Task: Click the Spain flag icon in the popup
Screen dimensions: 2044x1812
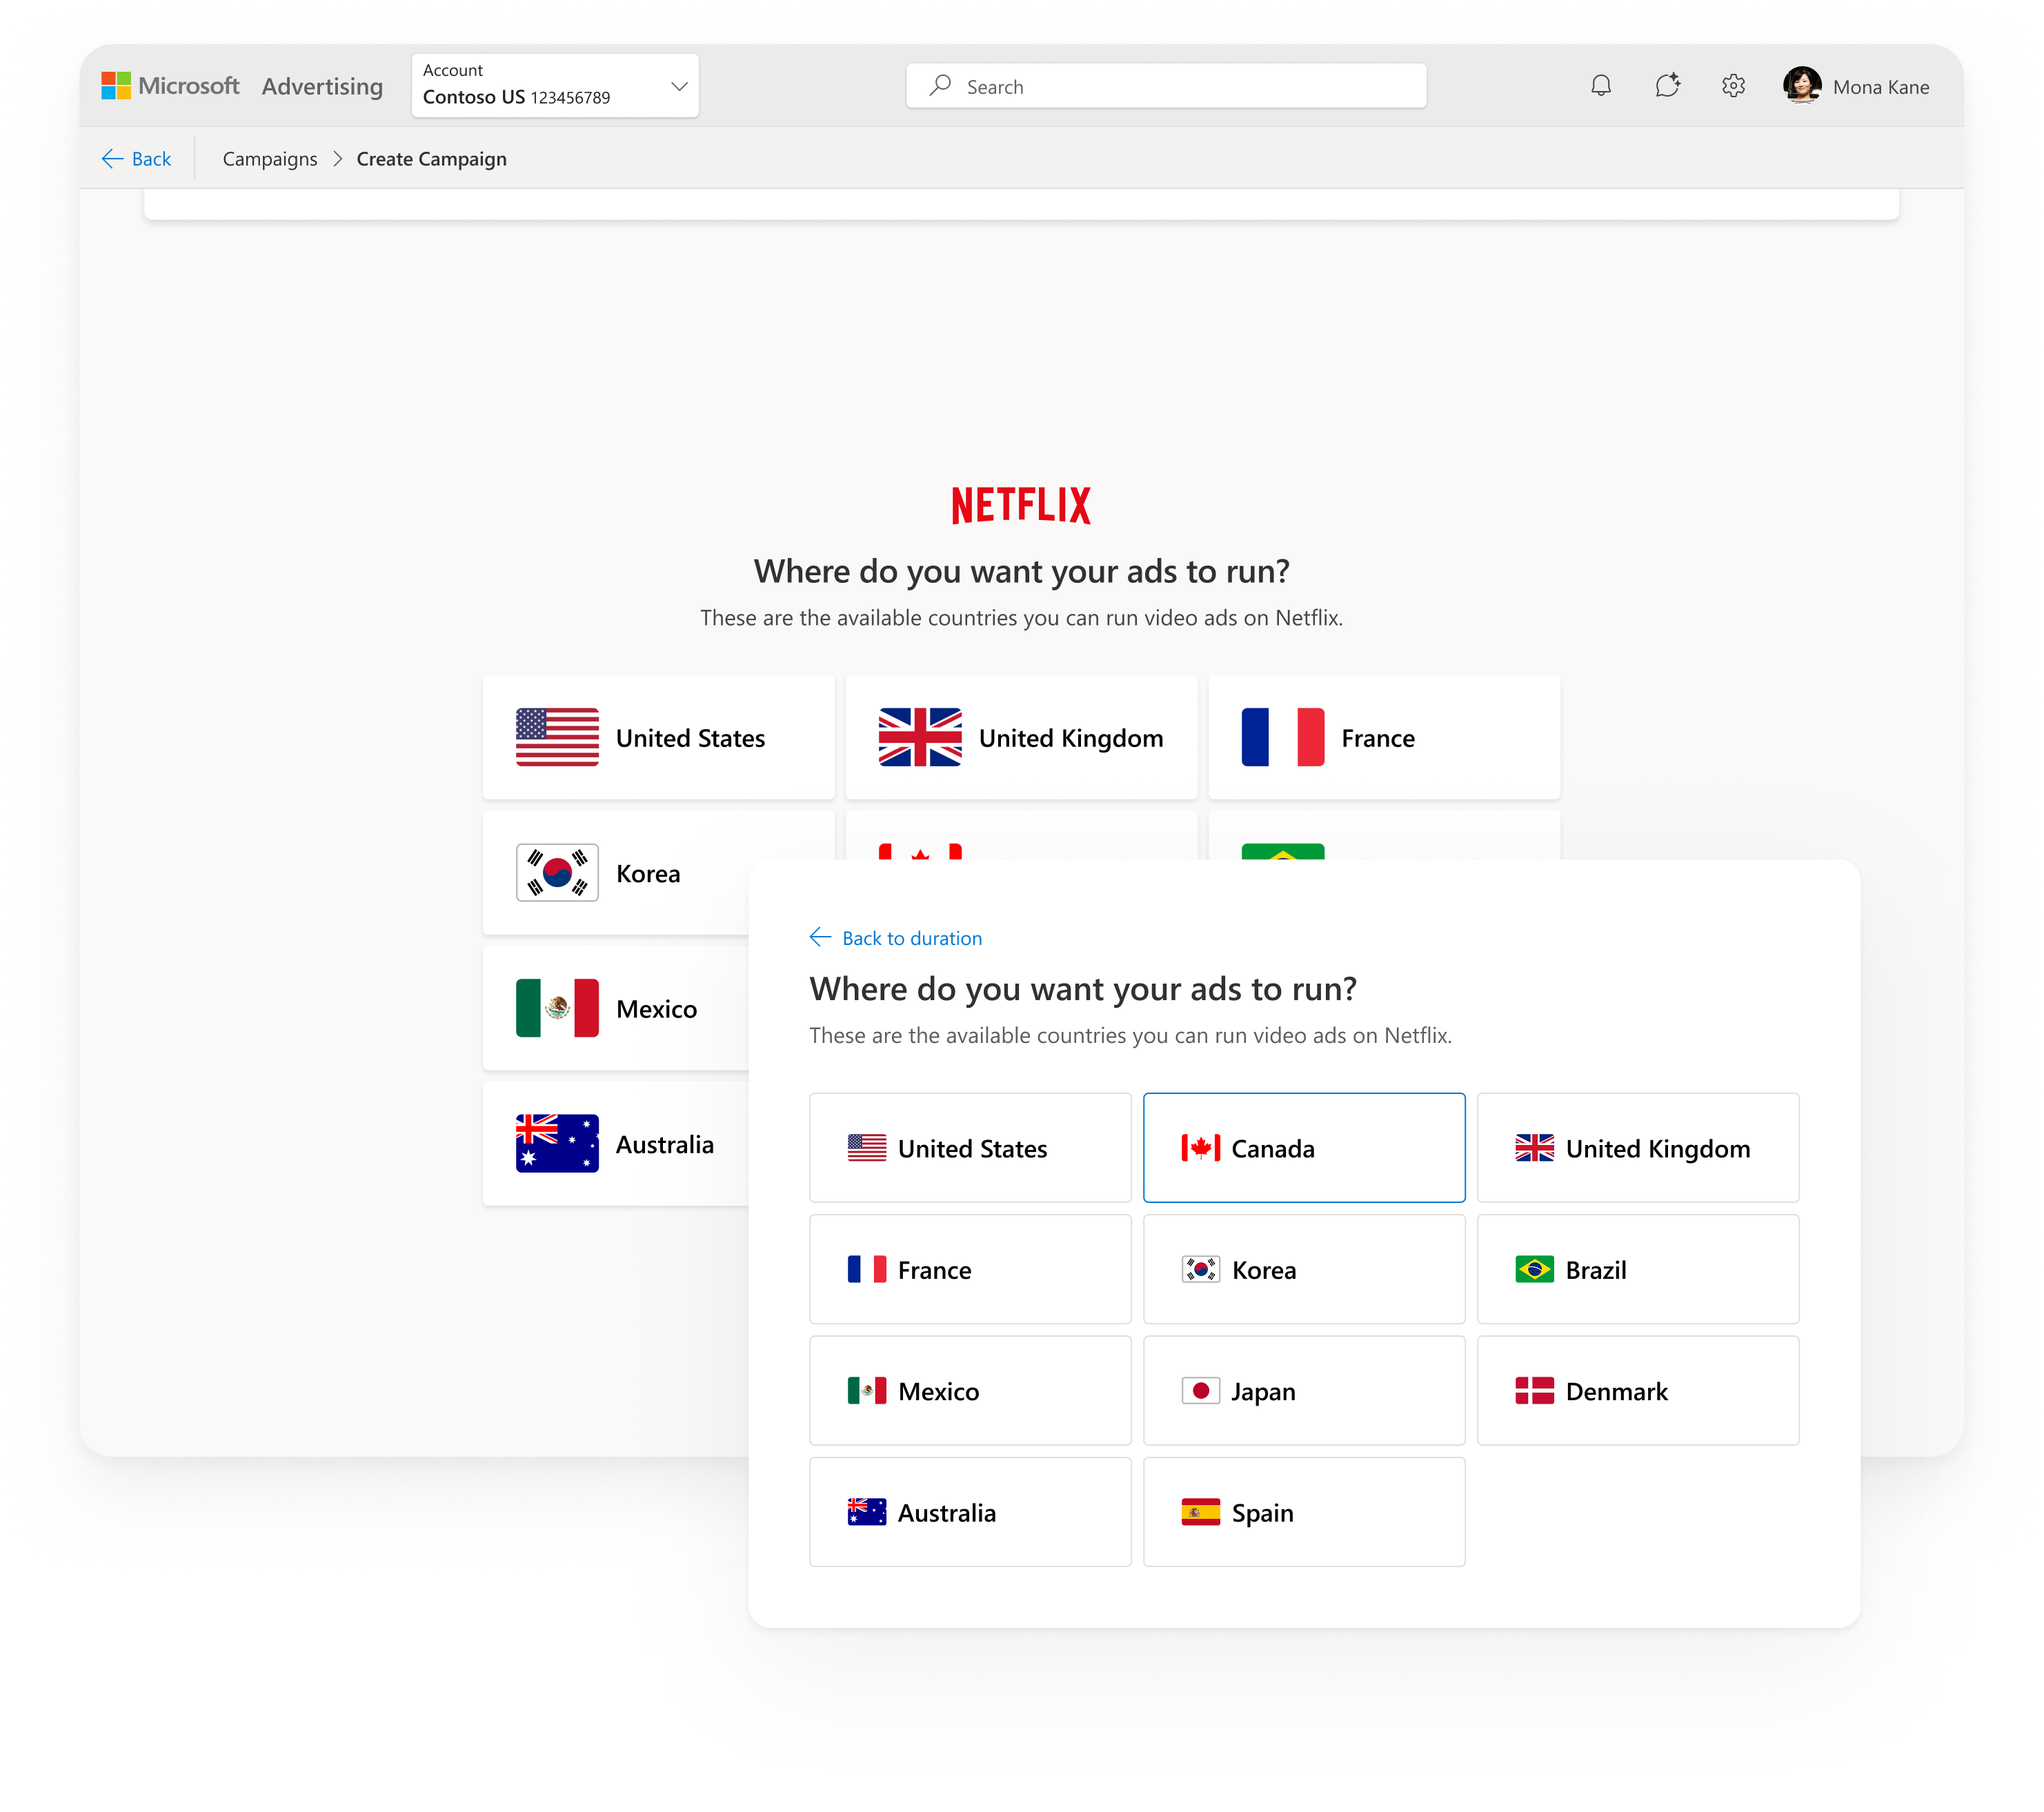Action: [x=1201, y=1512]
